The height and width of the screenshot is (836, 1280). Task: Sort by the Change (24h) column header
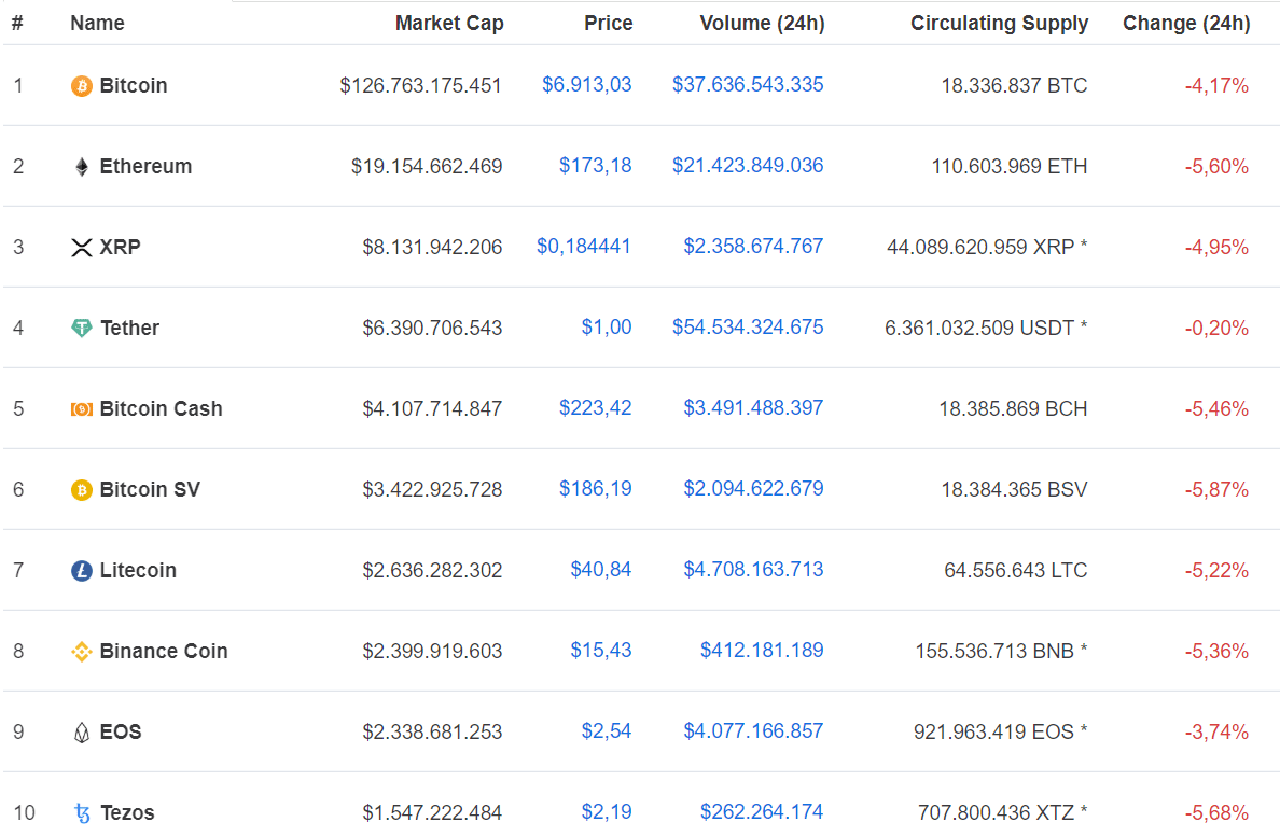coord(1187,23)
